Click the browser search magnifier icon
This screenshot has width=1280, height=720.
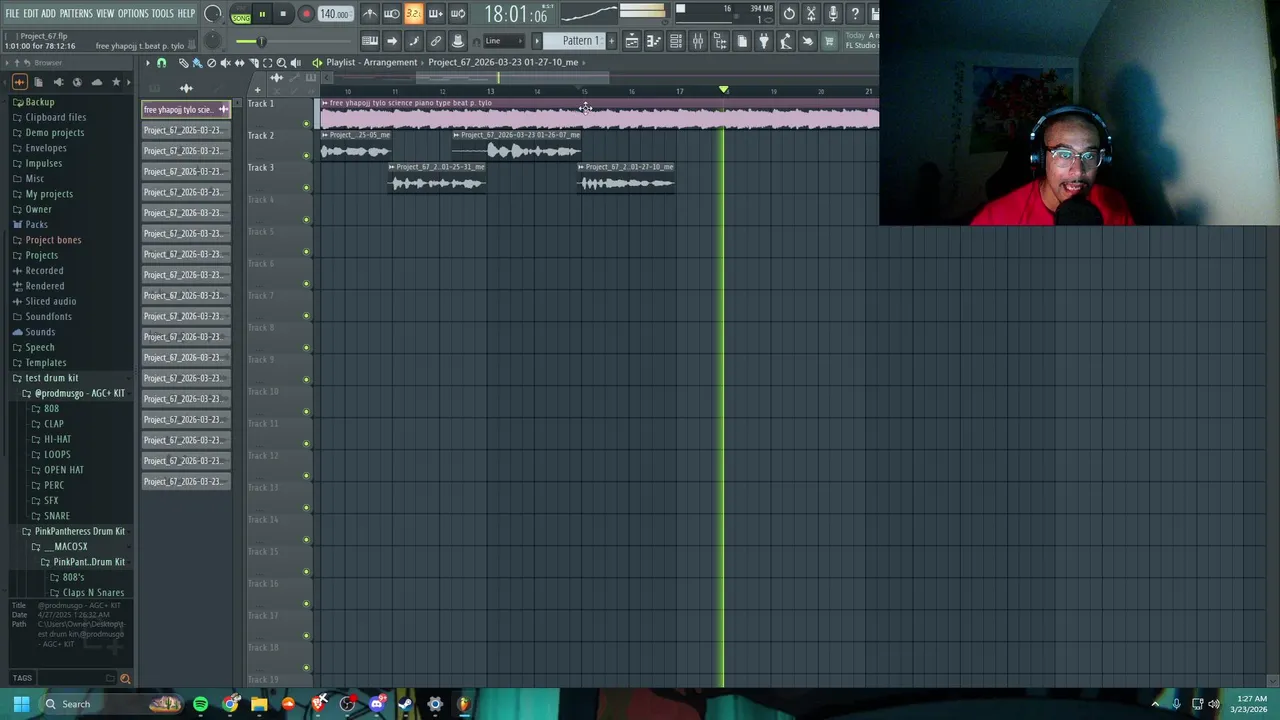point(125,678)
